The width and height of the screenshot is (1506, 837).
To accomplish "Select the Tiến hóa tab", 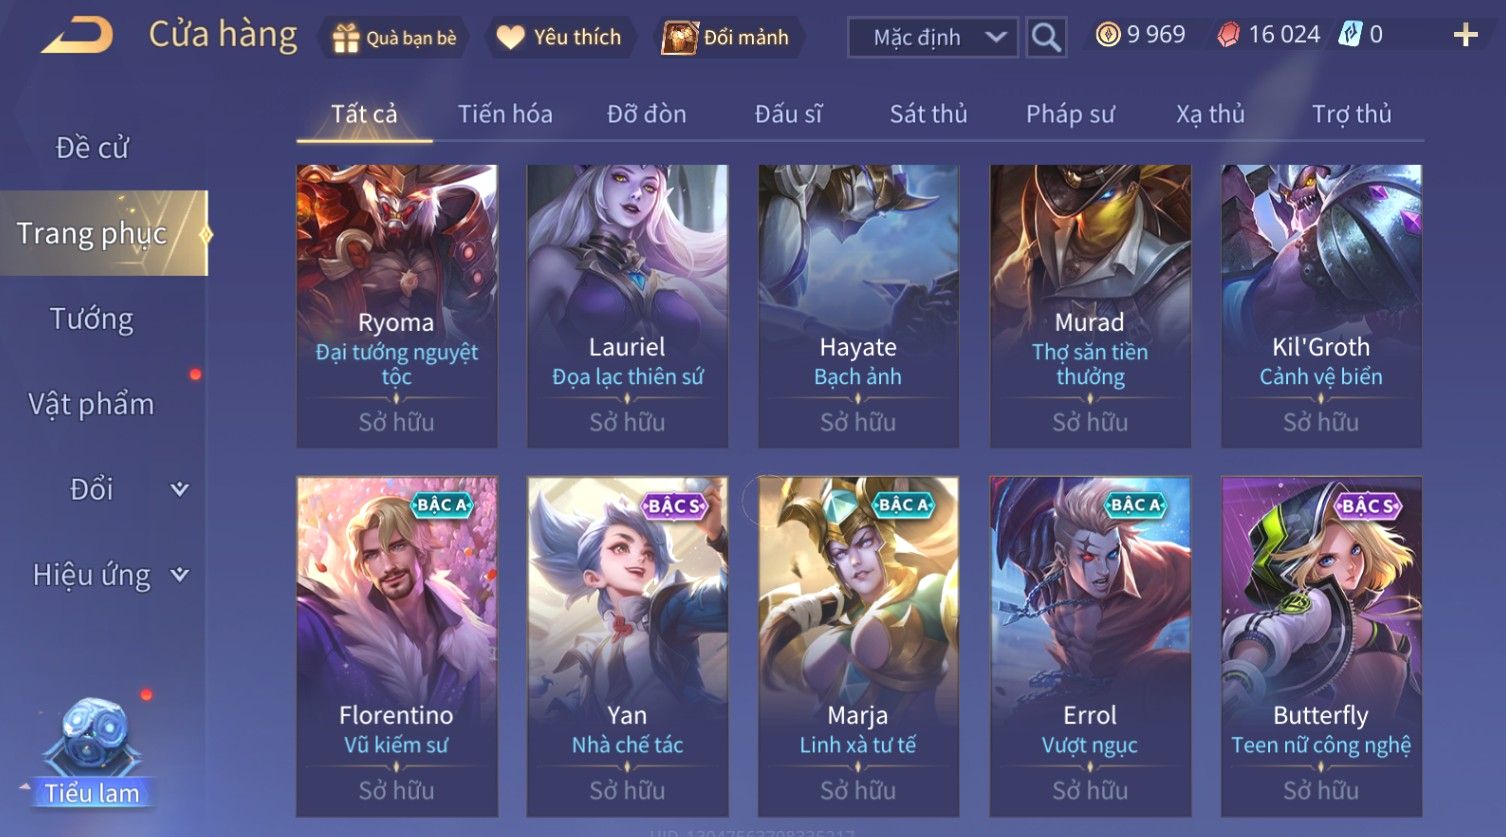I will click(505, 114).
